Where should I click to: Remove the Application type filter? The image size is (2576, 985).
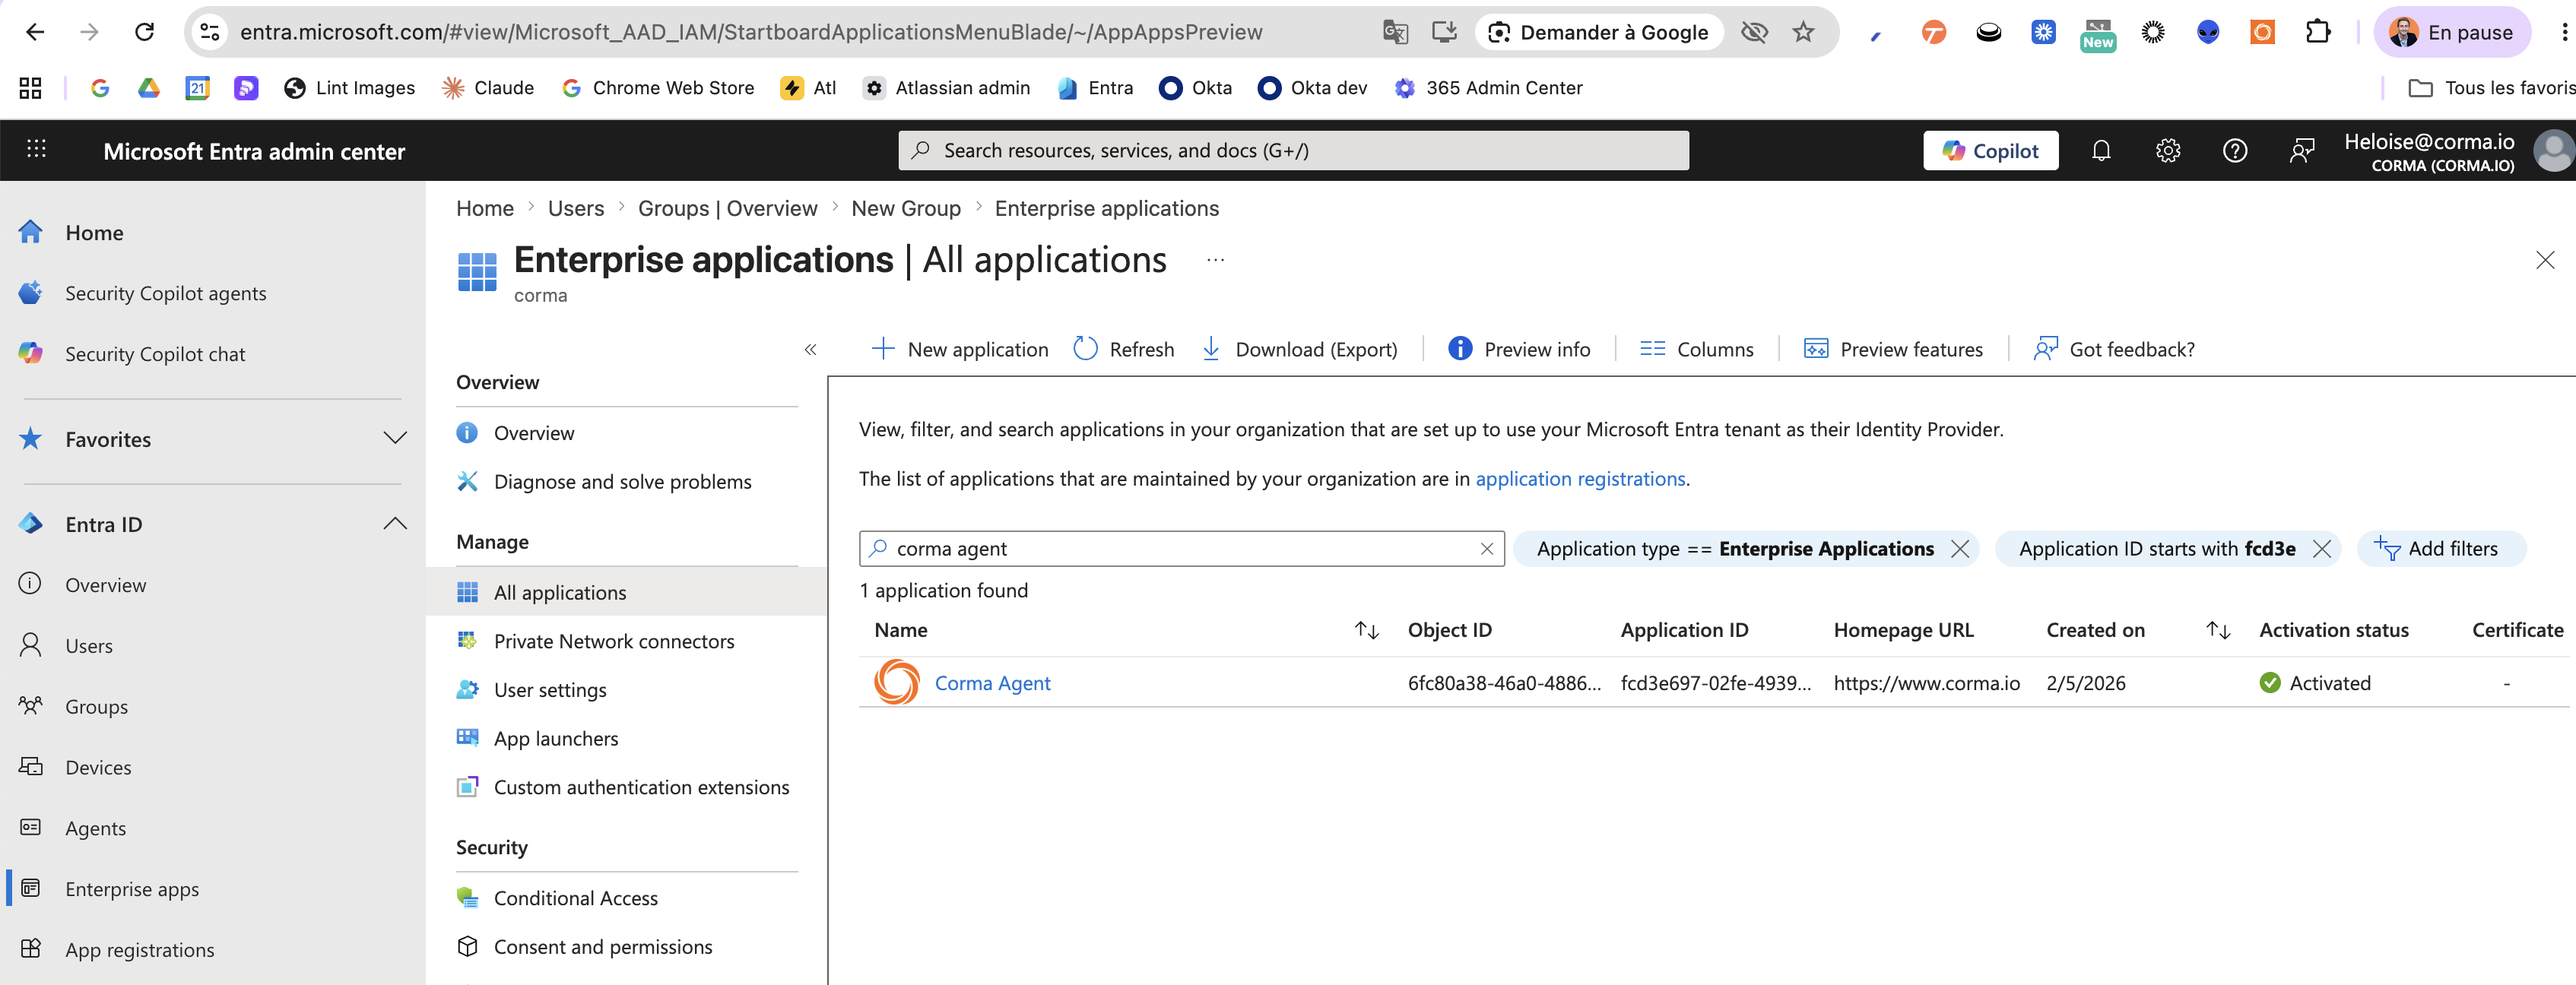coord(1960,549)
